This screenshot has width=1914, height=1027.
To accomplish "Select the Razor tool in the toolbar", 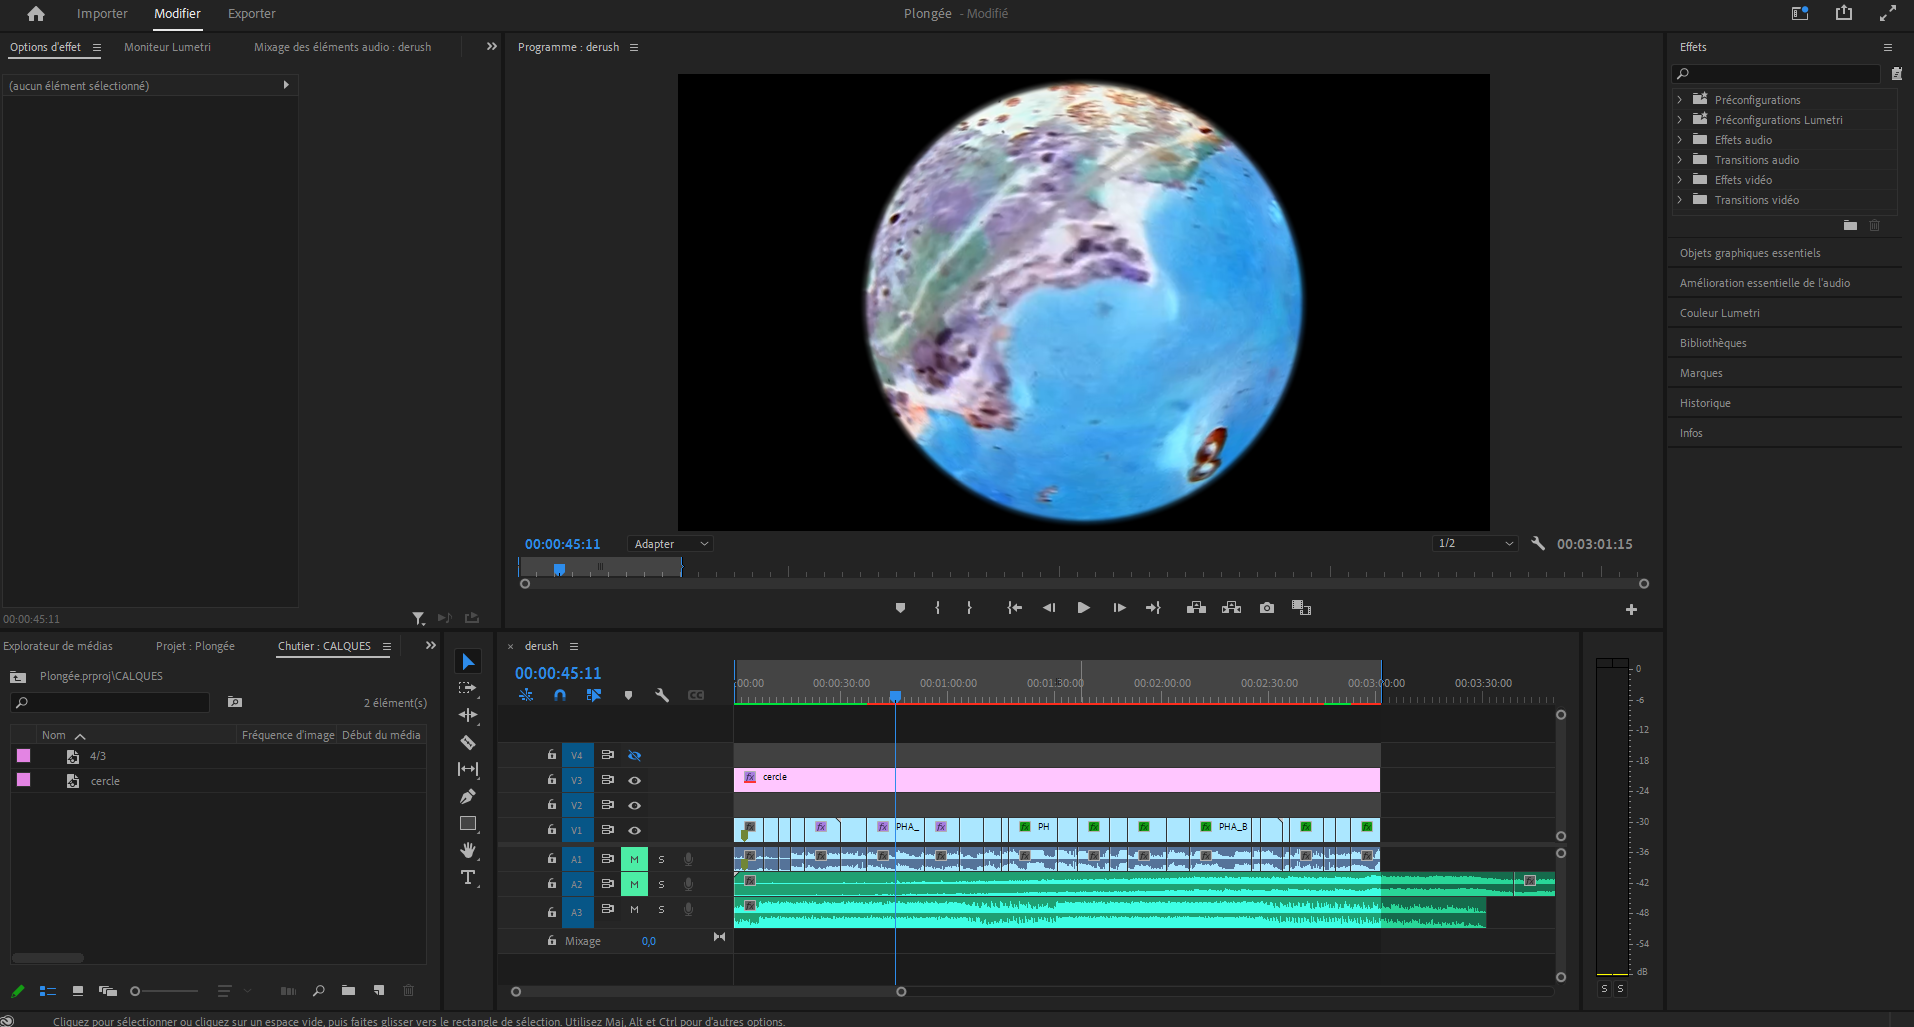I will click(467, 743).
